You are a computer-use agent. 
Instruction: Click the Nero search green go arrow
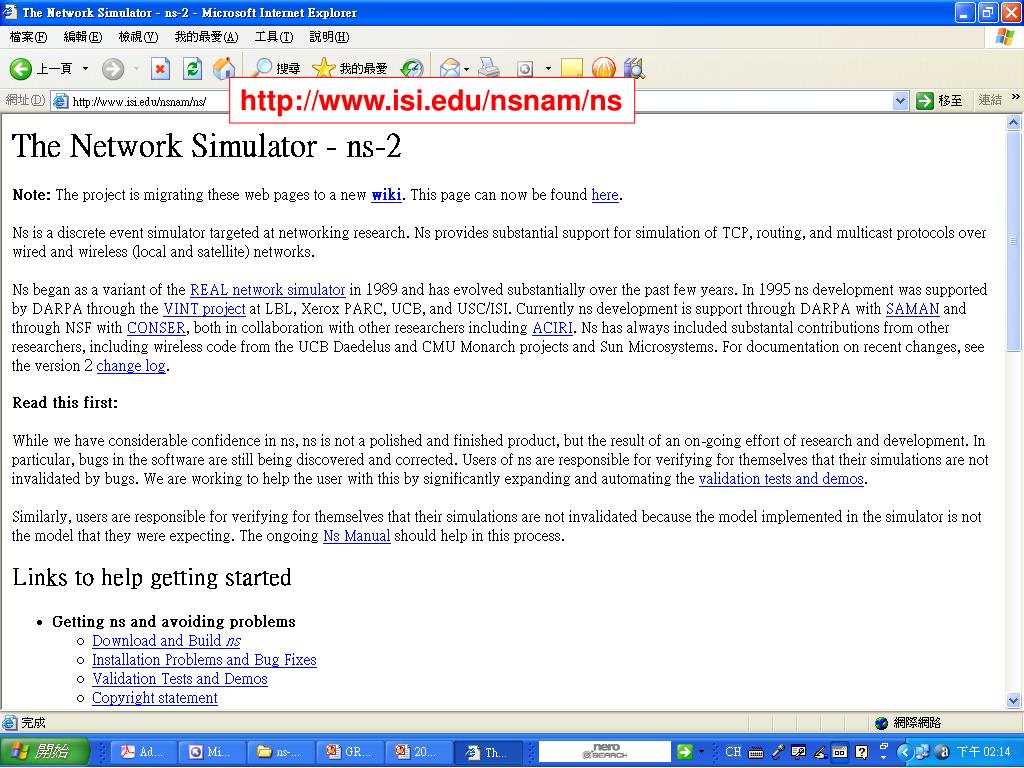[x=684, y=752]
